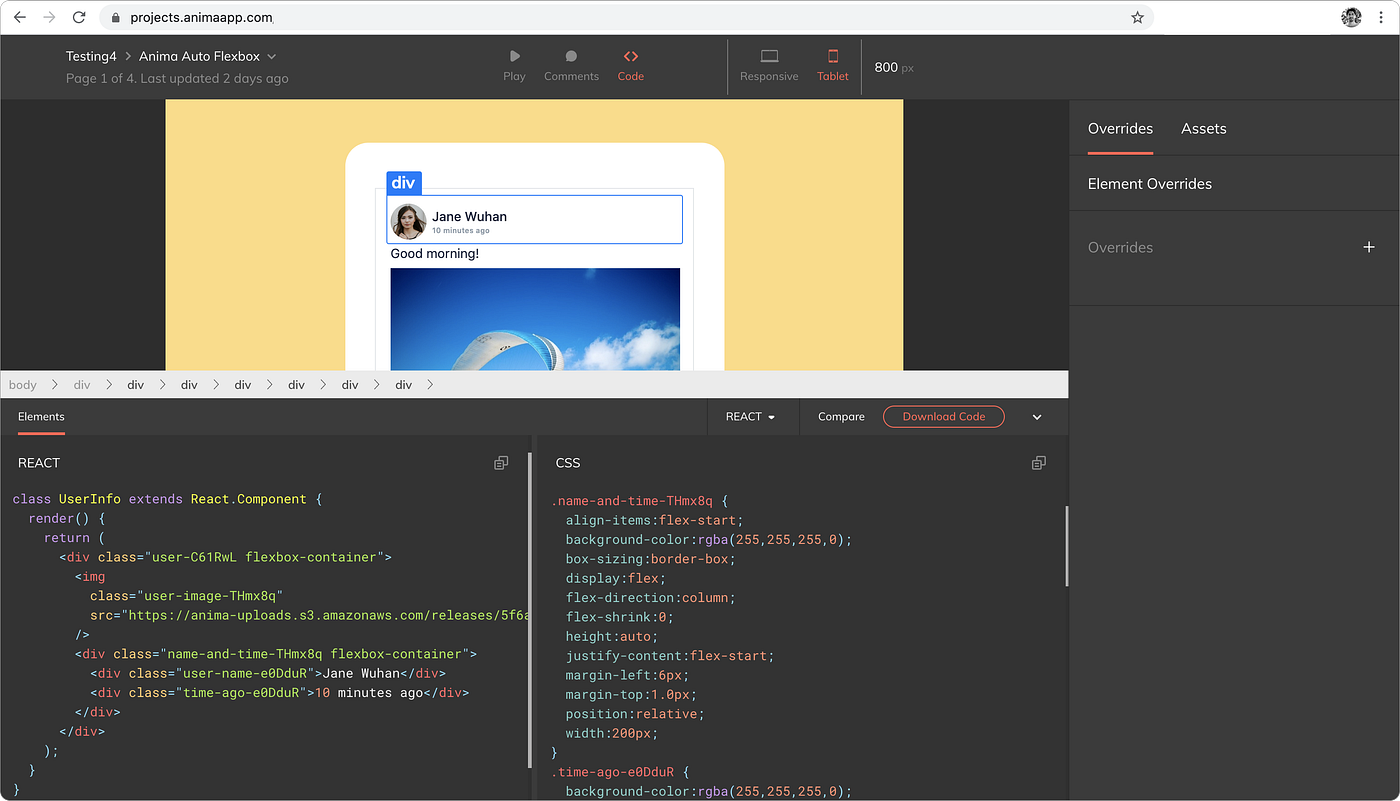This screenshot has height=801, width=1400.
Task: Add a new override with the plus icon
Action: click(x=1369, y=247)
